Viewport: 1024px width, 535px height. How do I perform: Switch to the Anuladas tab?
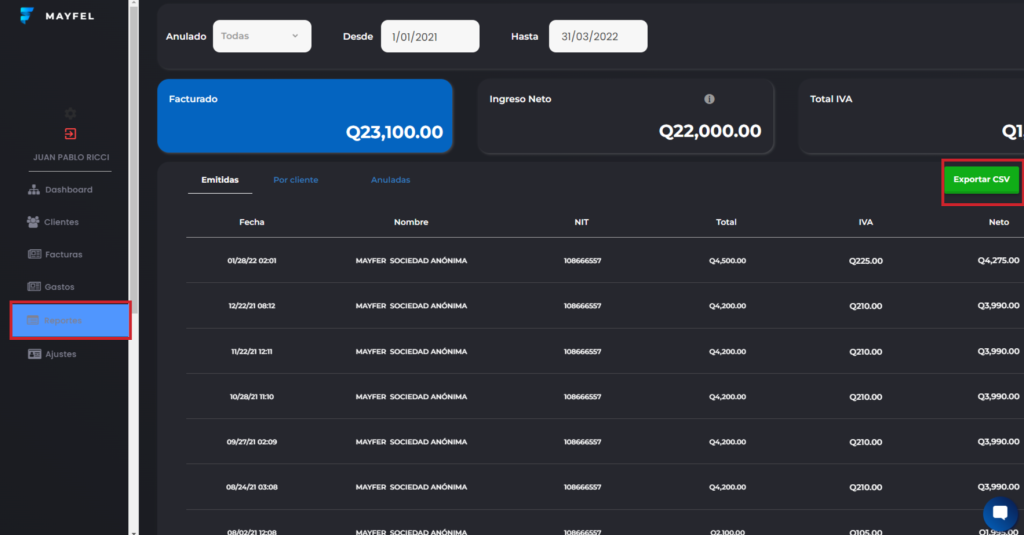pyautogui.click(x=390, y=180)
